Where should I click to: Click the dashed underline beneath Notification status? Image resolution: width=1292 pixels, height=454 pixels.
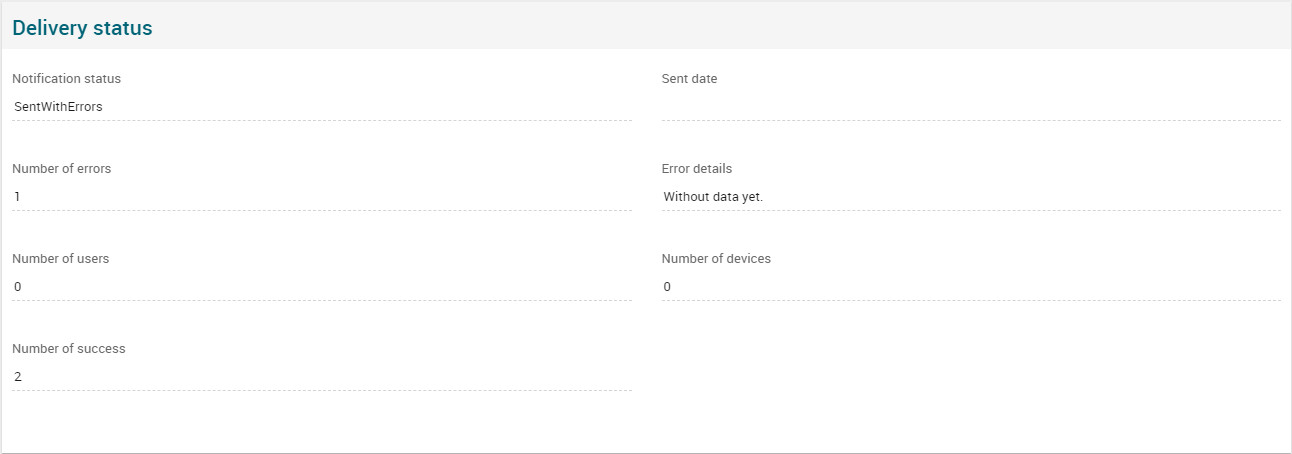coord(320,120)
